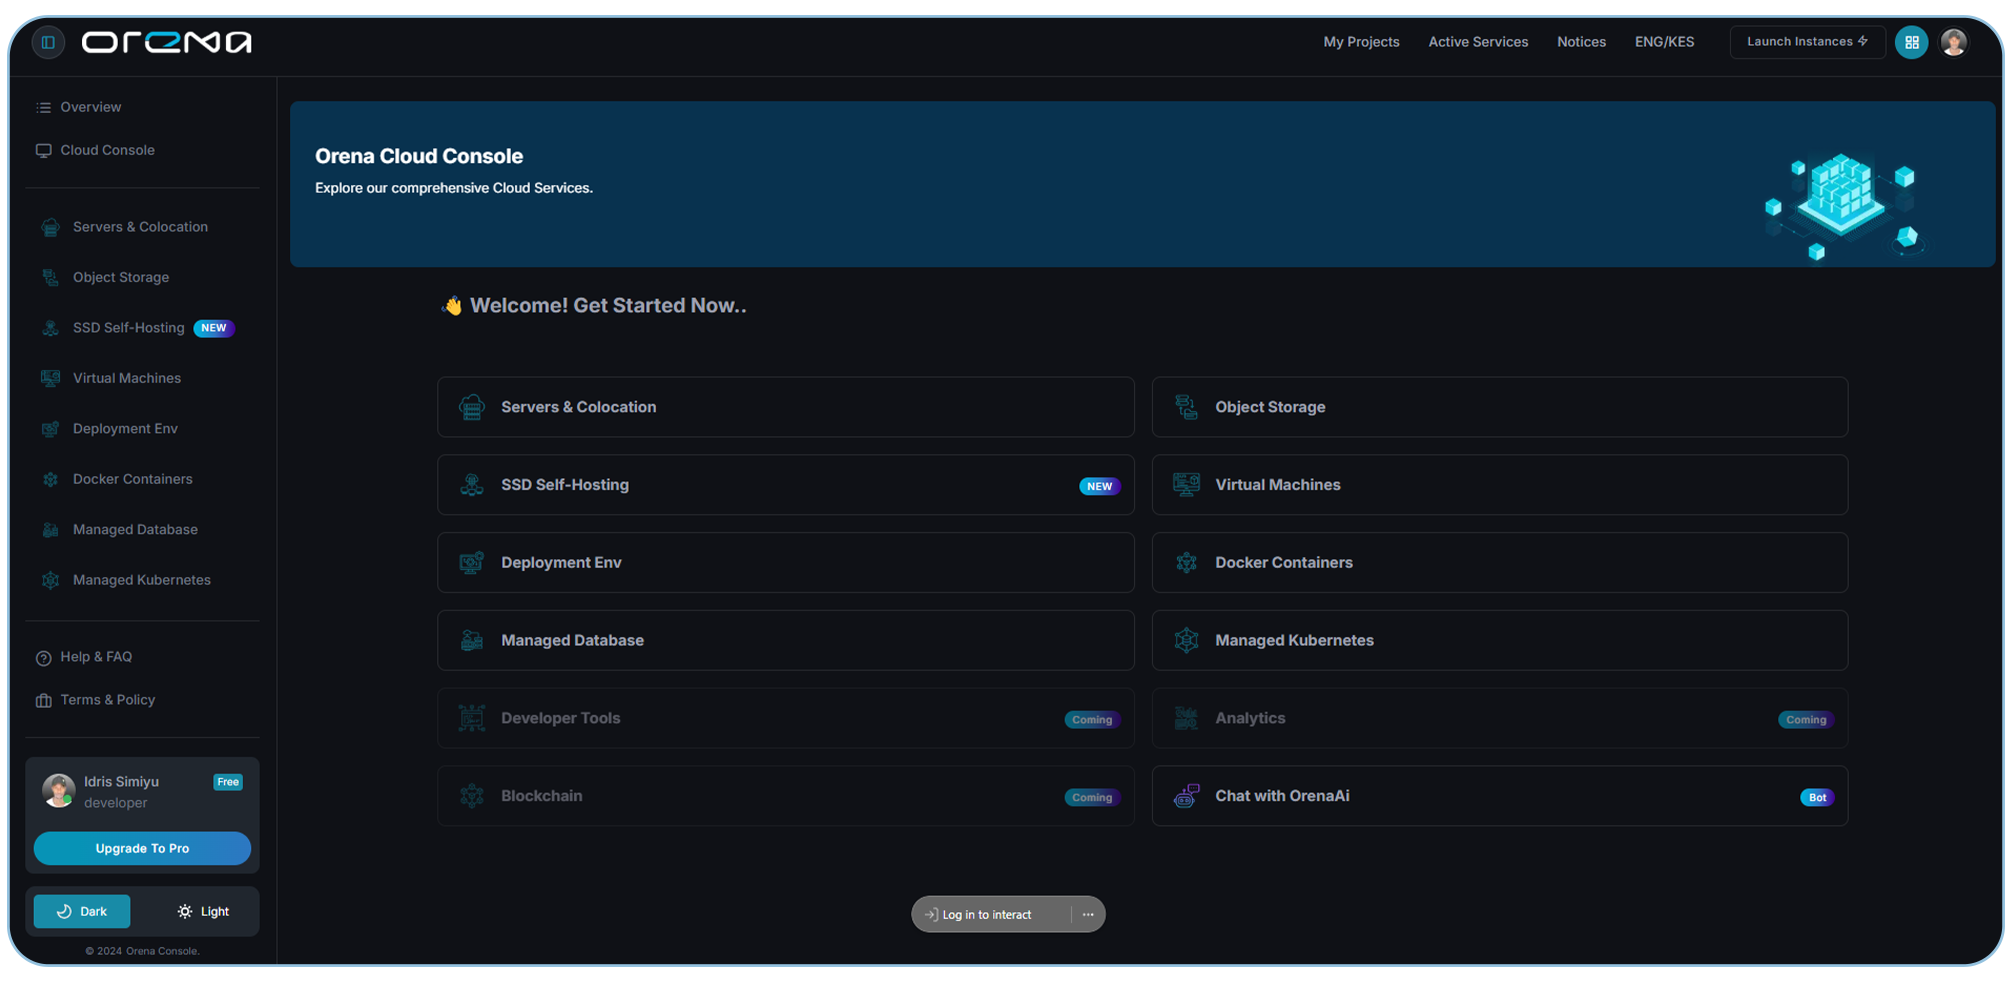Expand the three-dot menu beside Log in
Screen dimensions: 2012x981
tap(1088, 914)
